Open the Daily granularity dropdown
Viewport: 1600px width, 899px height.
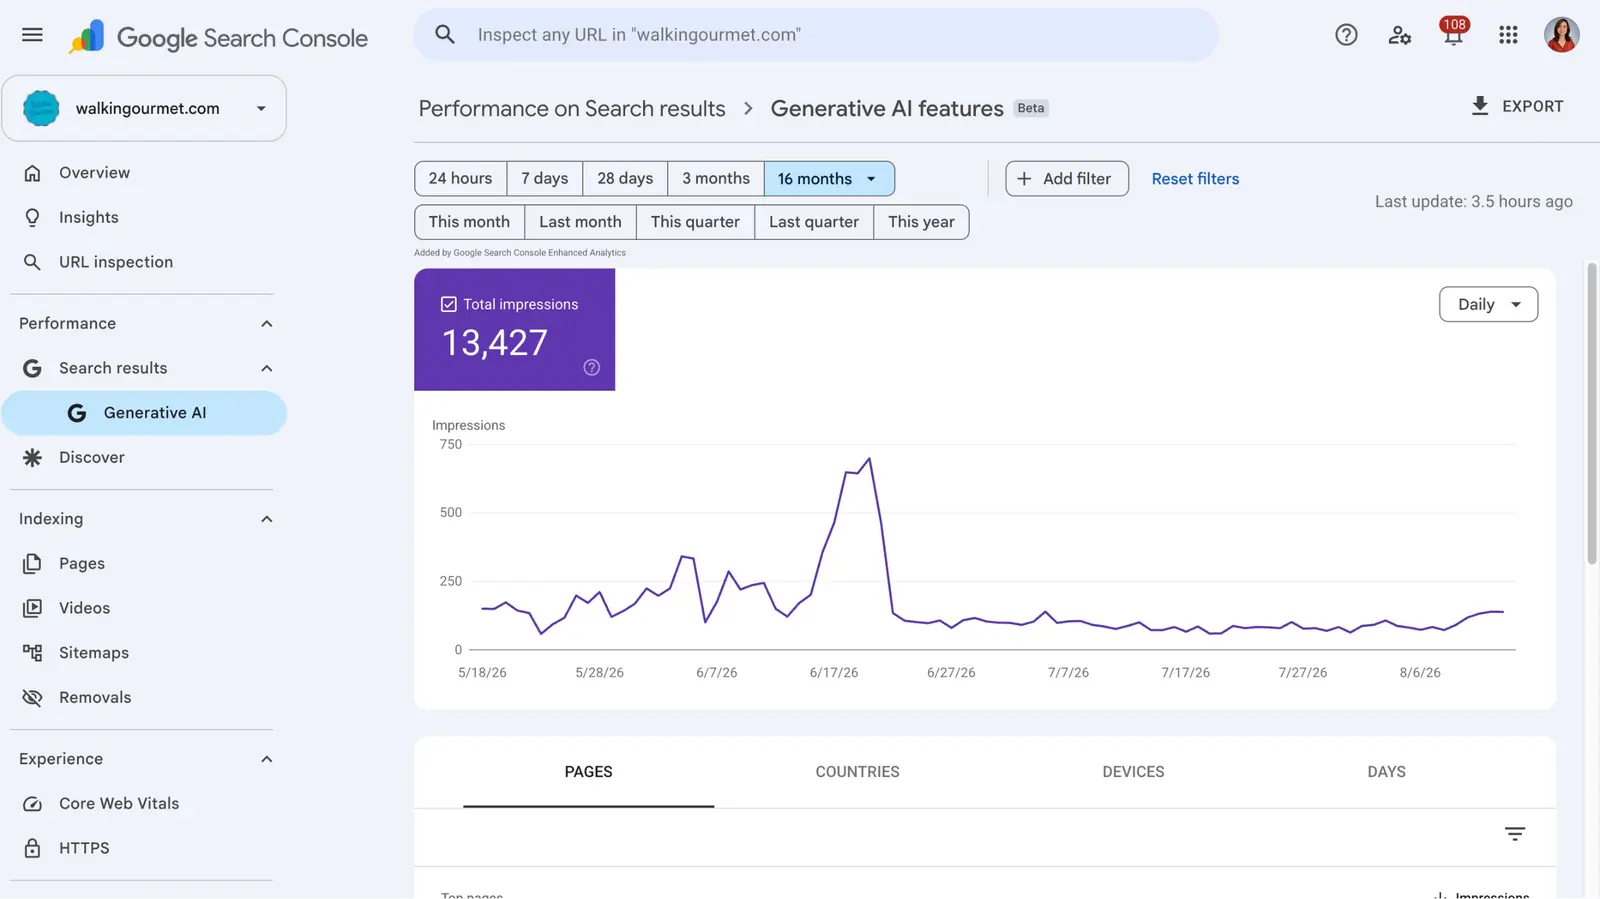pos(1488,305)
